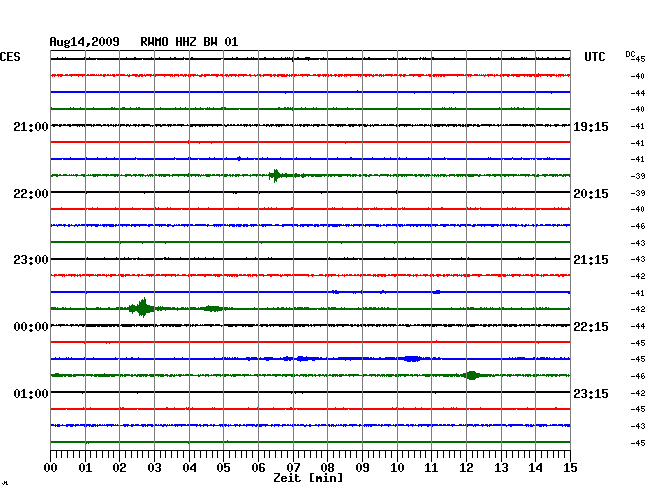Screen dimensions: 650x494
Task: Click the 22:15 UTC time label
Action: point(591,327)
